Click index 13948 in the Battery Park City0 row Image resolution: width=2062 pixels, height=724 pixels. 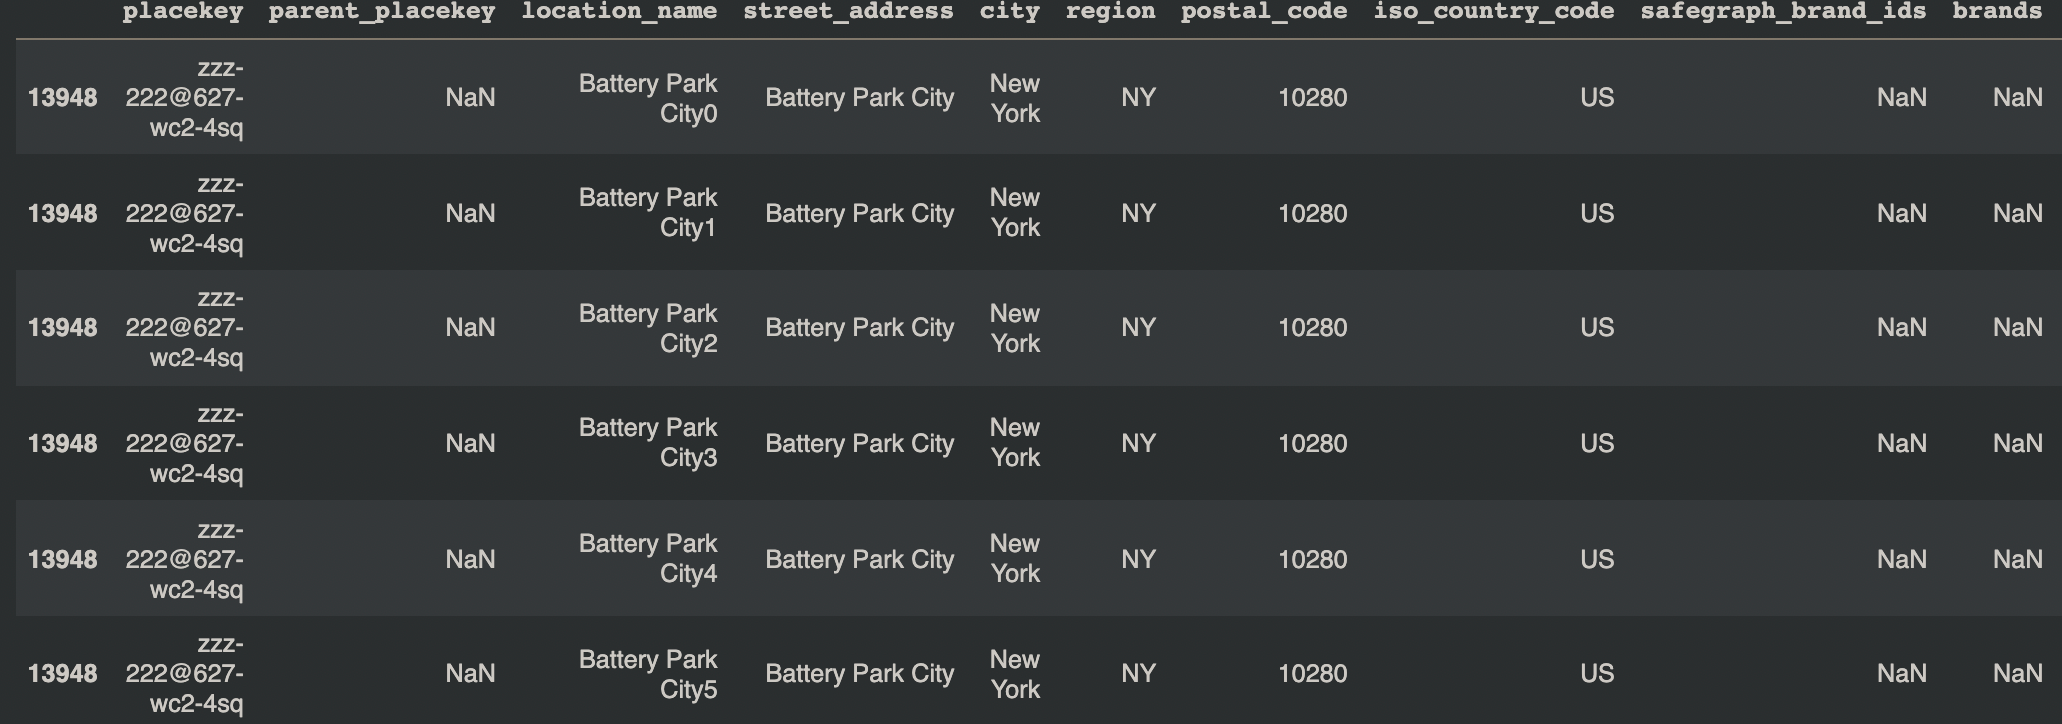[63, 98]
